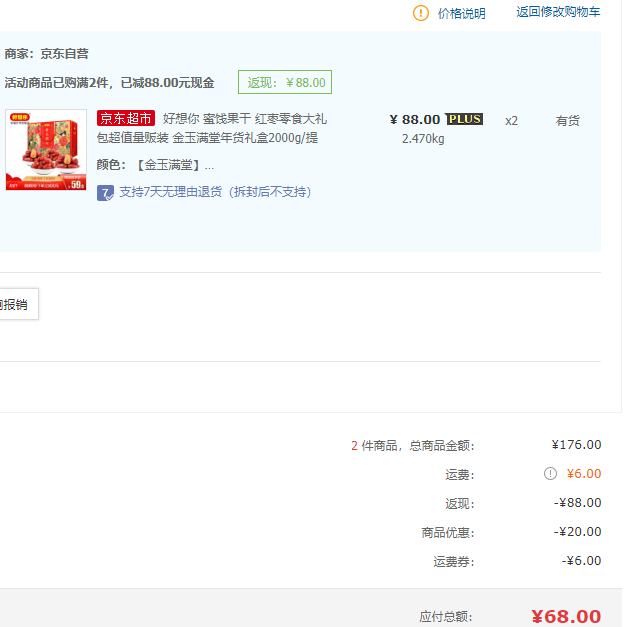
Task: Click the 有货 stock status
Action: click(567, 120)
